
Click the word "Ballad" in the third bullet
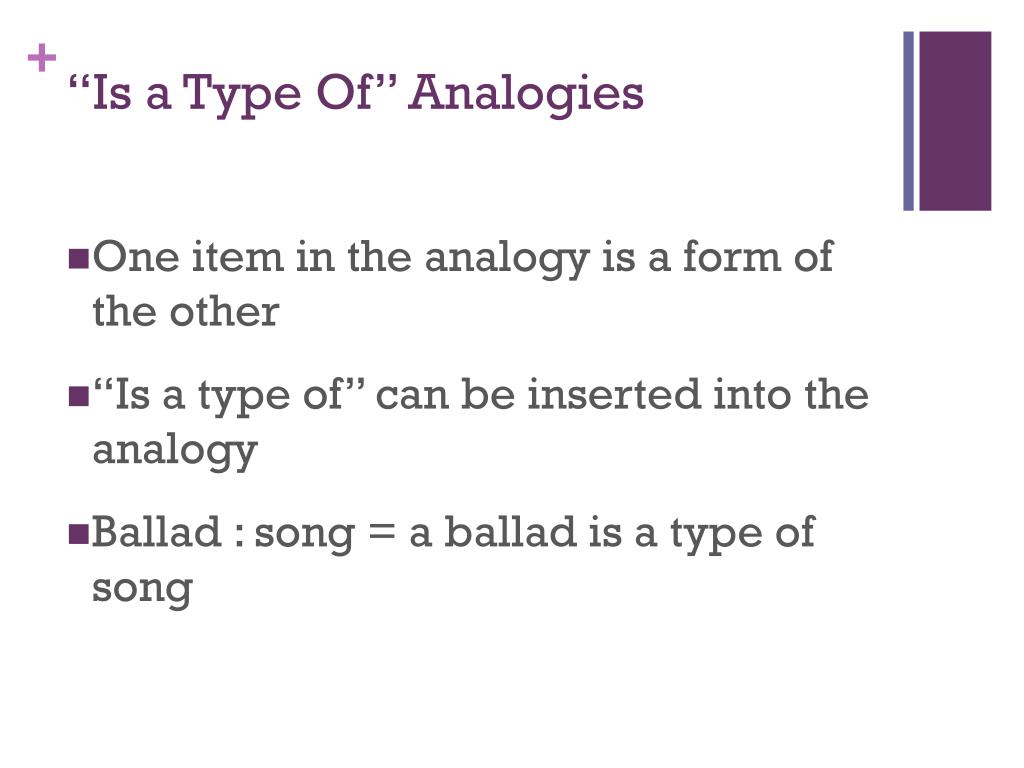point(157,532)
